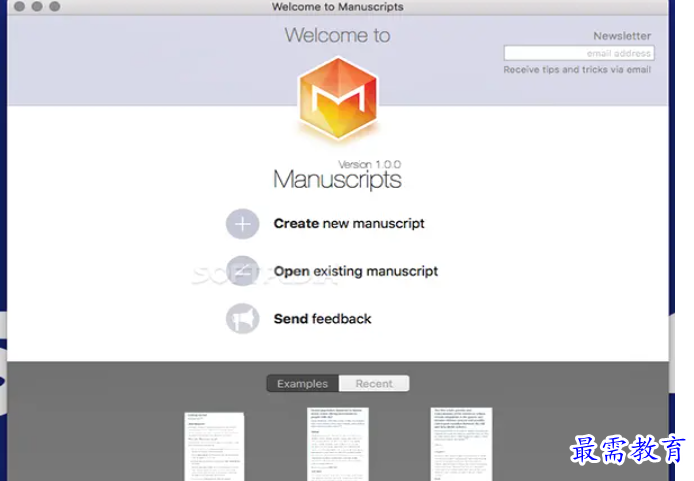This screenshot has width=694, height=481.
Task: Click the Newsletter heading label
Action: tap(622, 36)
